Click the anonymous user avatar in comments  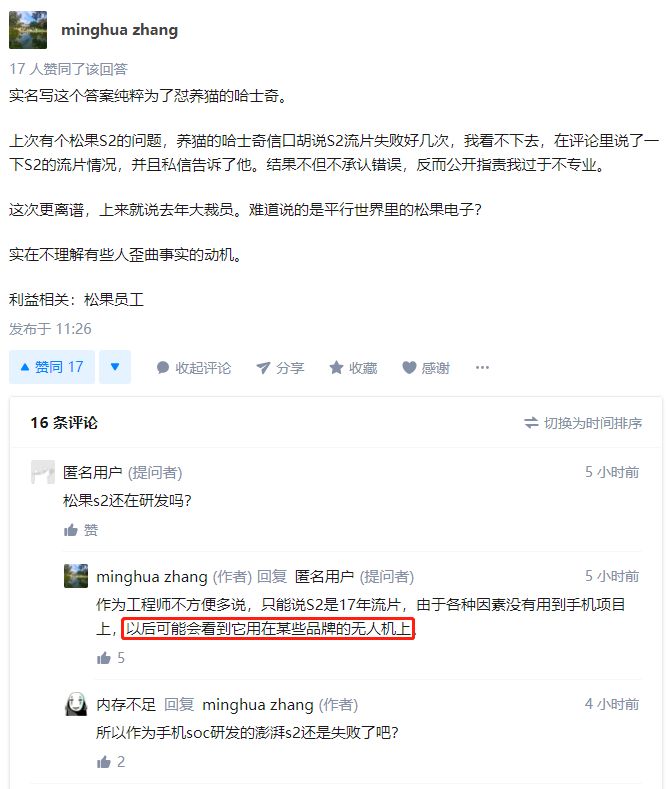coord(43,472)
